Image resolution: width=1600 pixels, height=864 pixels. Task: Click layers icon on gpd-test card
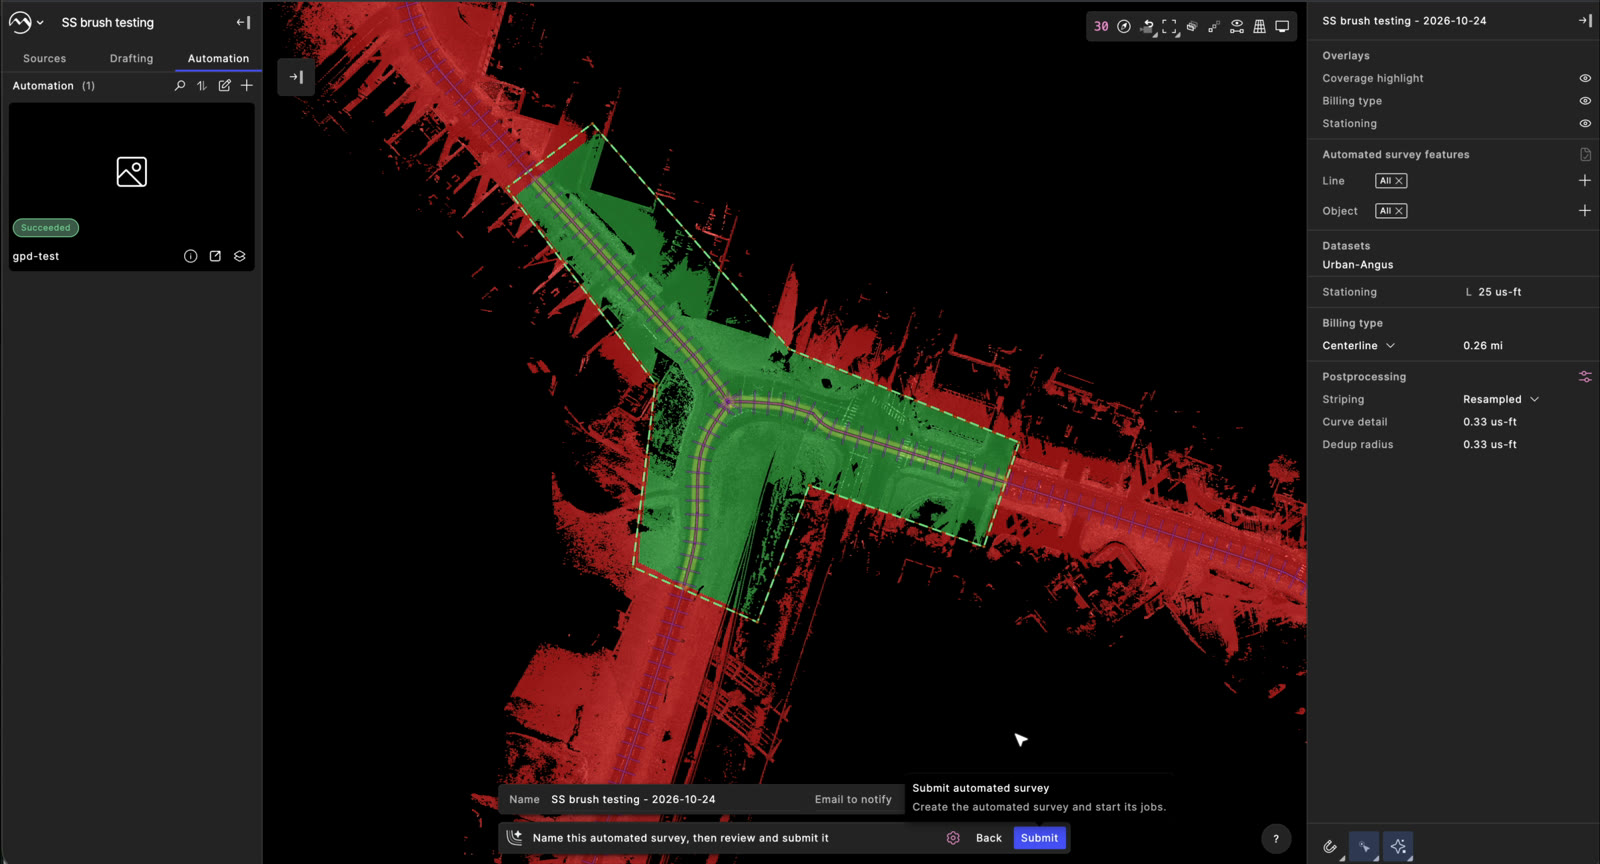pos(240,256)
